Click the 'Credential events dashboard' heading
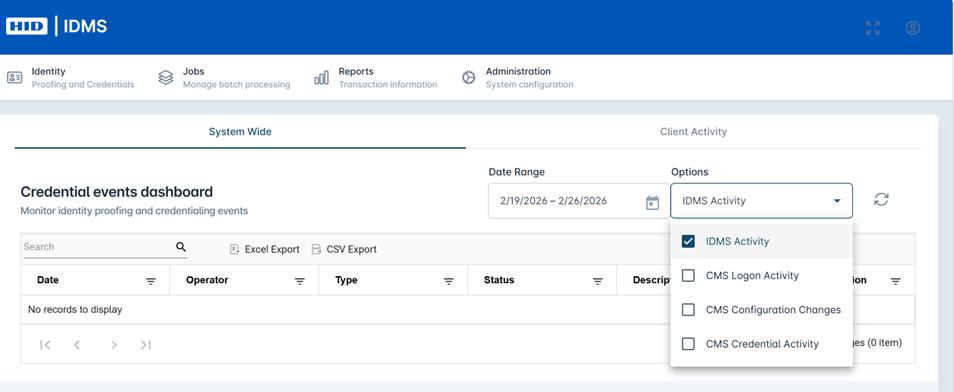The image size is (954, 392). (117, 192)
